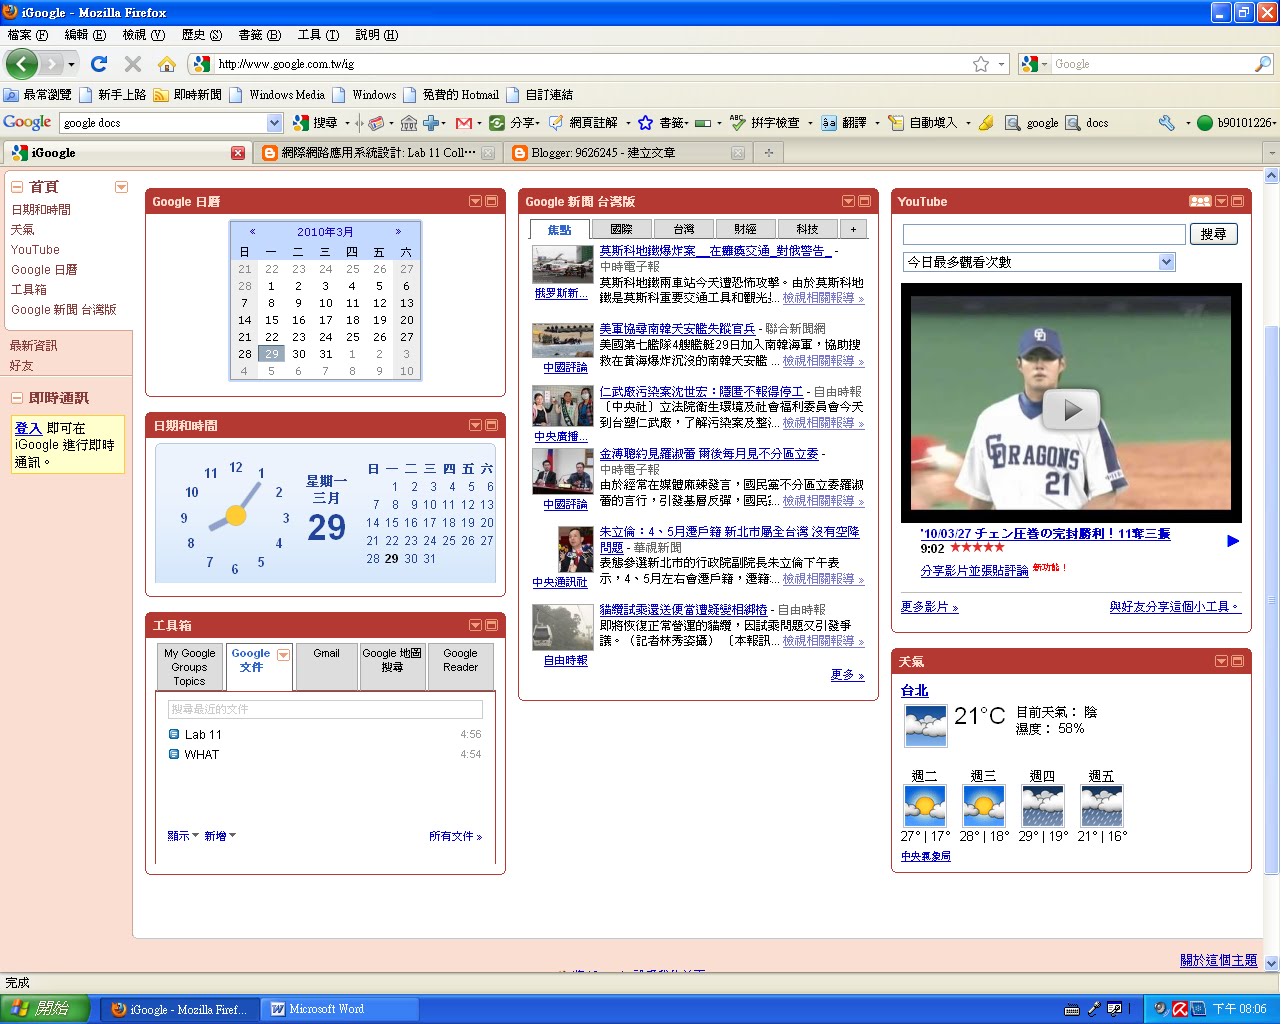Image resolution: width=1282 pixels, height=1024 pixels.
Task: Open the 日期和時間 gadget menu arrow
Action: pos(475,425)
